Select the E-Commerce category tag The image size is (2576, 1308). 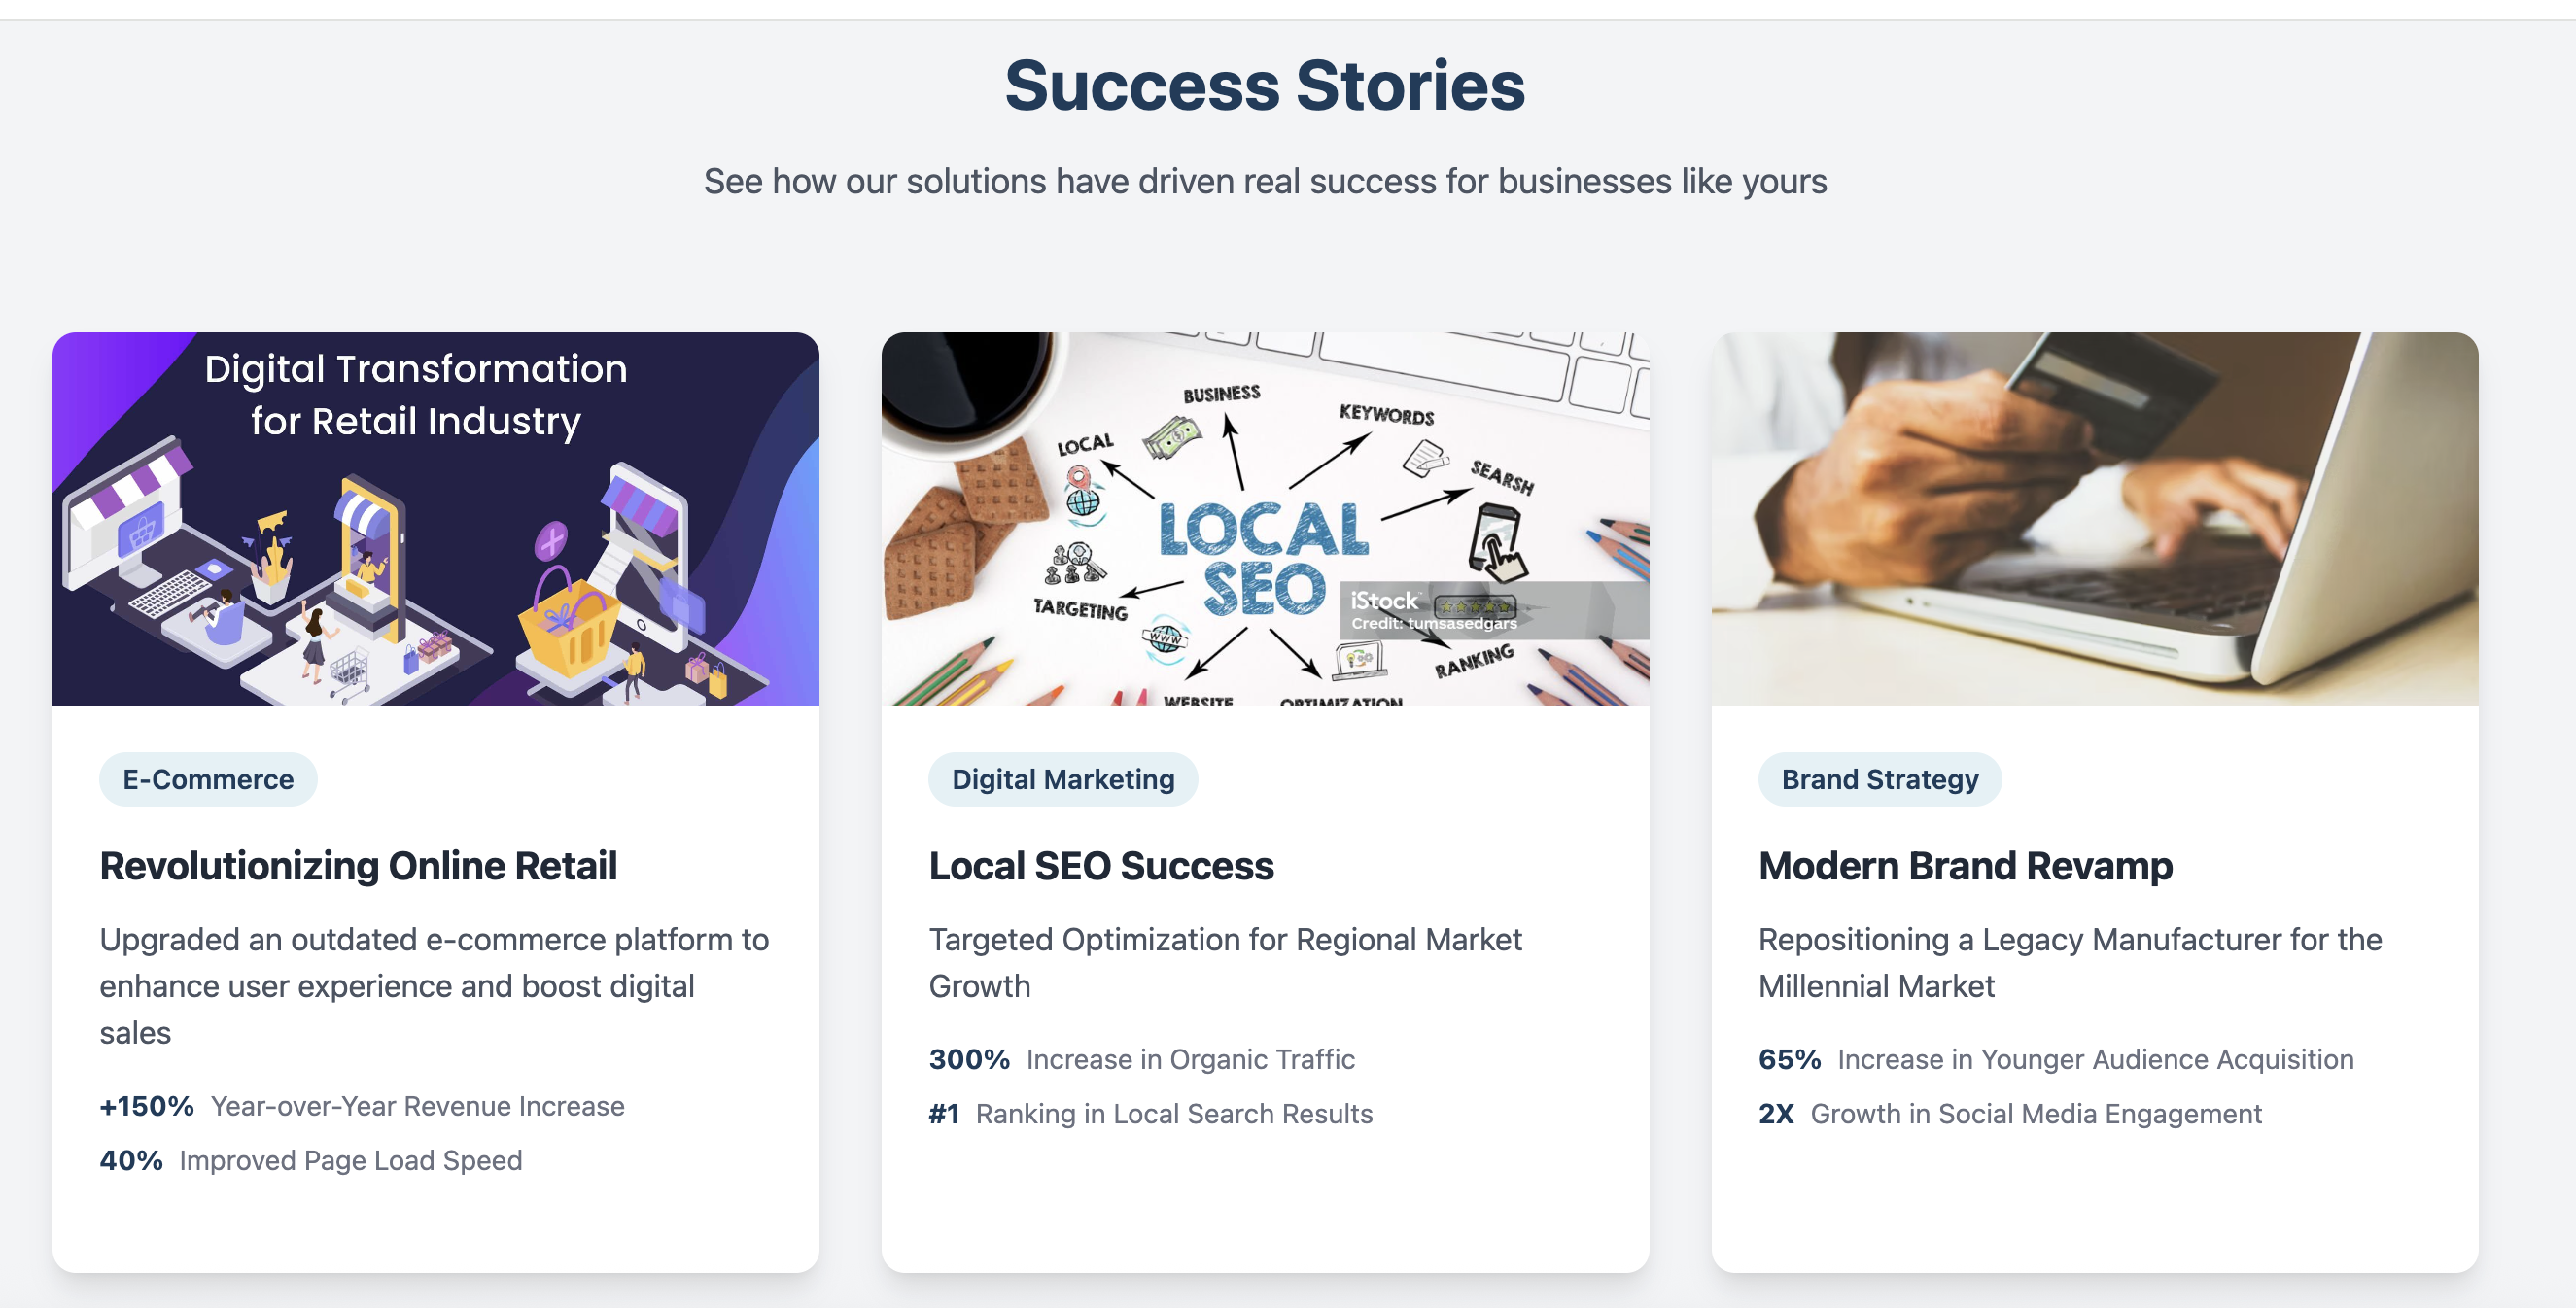(208, 779)
